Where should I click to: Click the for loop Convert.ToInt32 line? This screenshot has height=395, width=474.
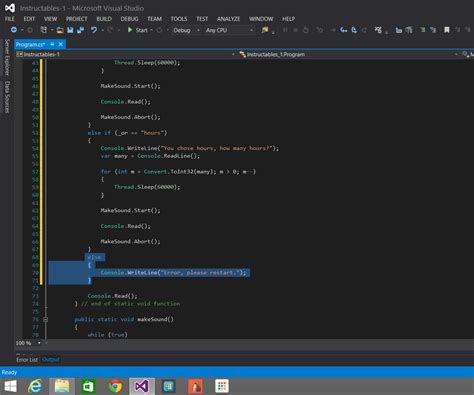click(x=178, y=172)
